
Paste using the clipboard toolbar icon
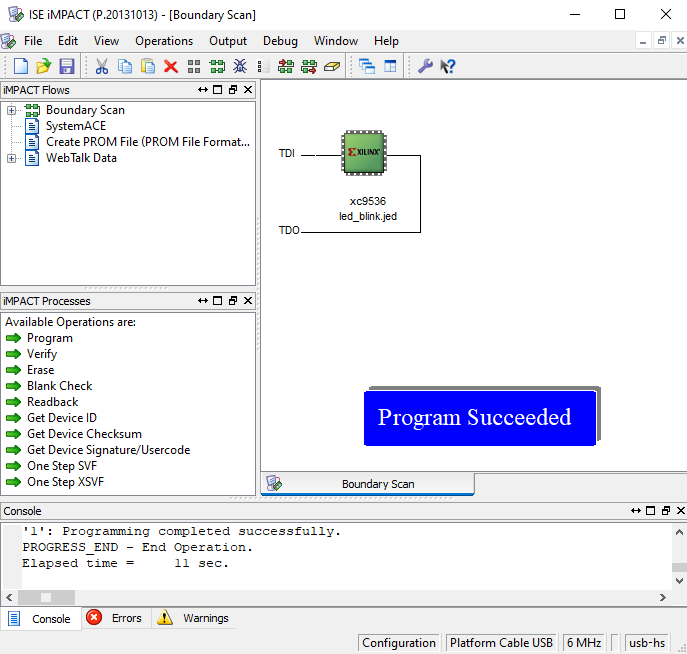148,67
